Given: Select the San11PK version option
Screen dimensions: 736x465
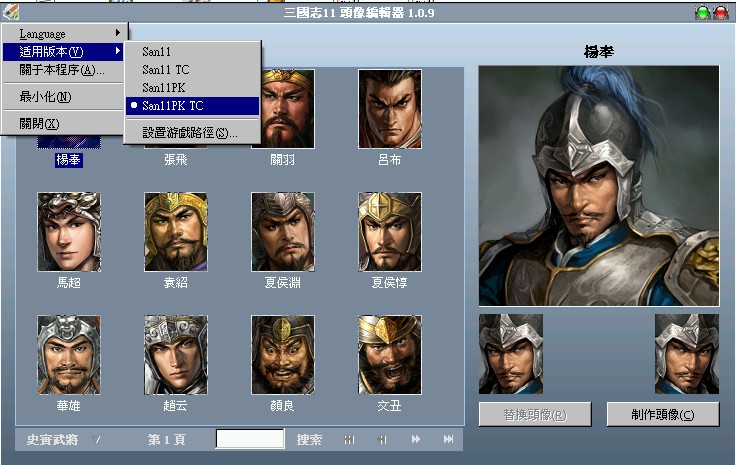Looking at the screenshot, I should point(192,88).
